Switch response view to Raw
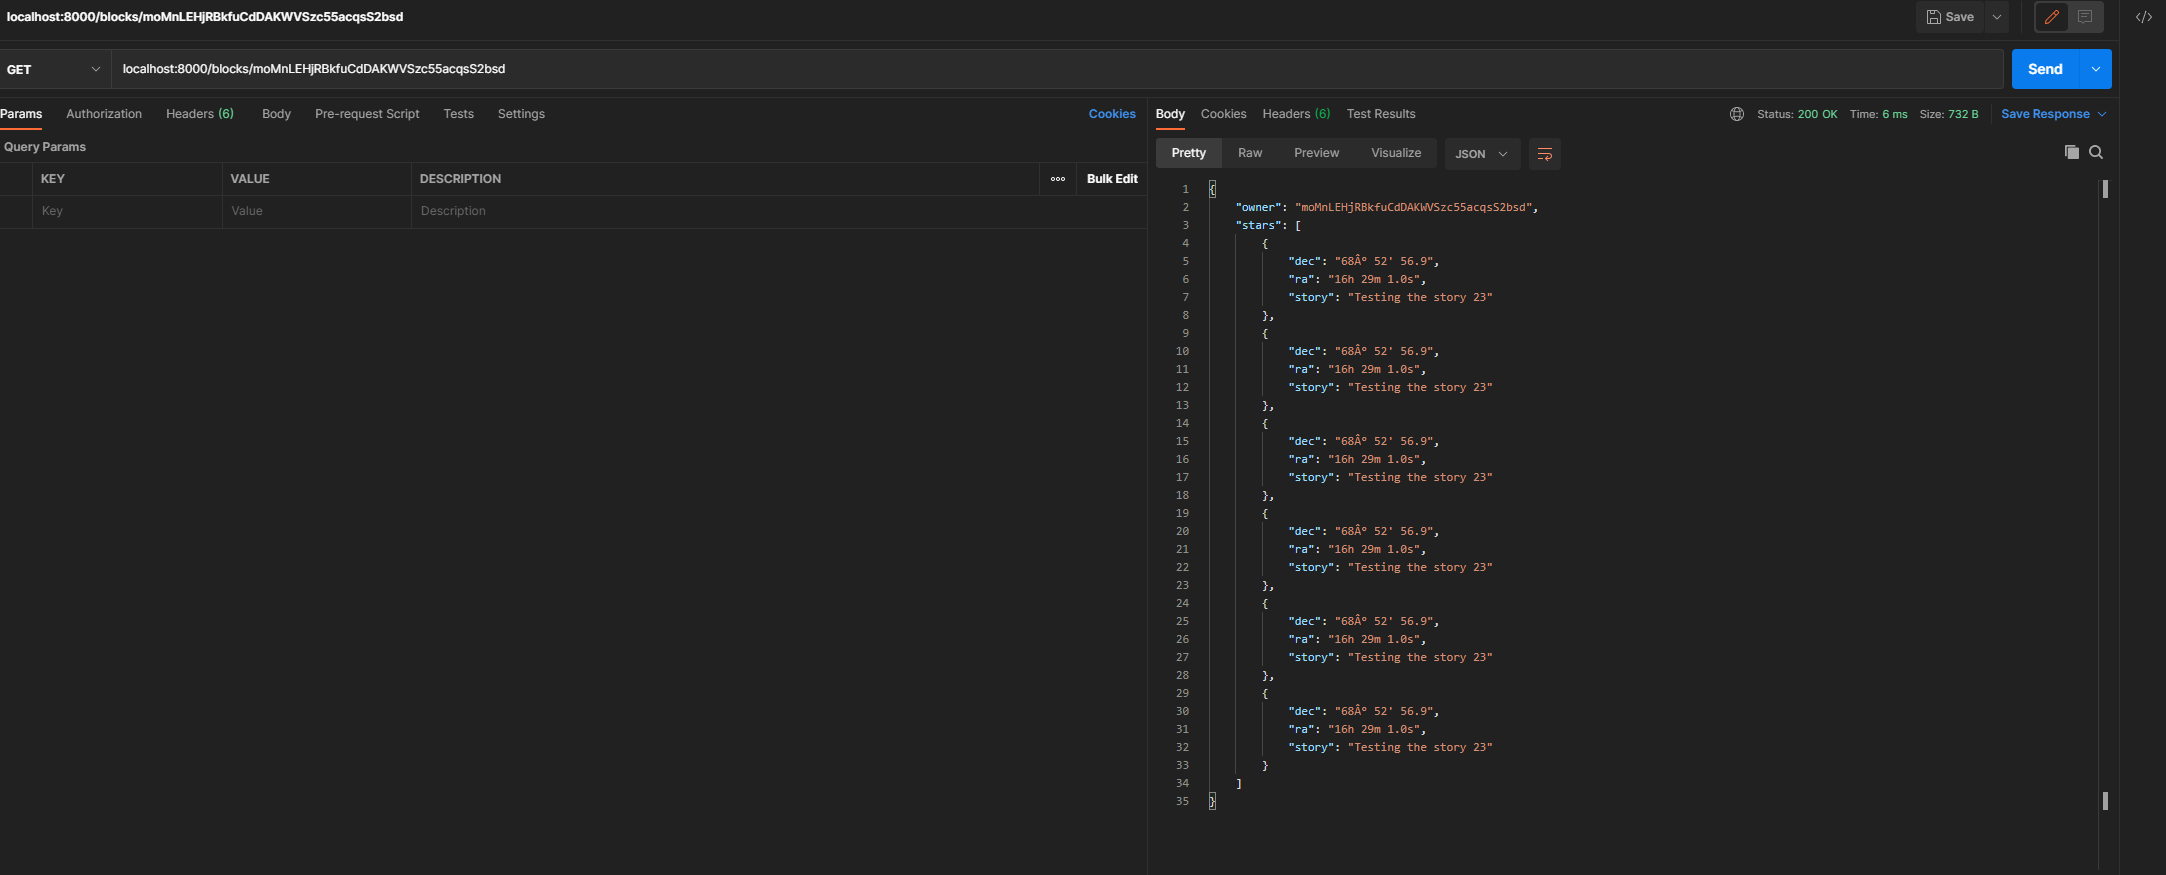Viewport: 2166px width, 875px height. click(1250, 153)
